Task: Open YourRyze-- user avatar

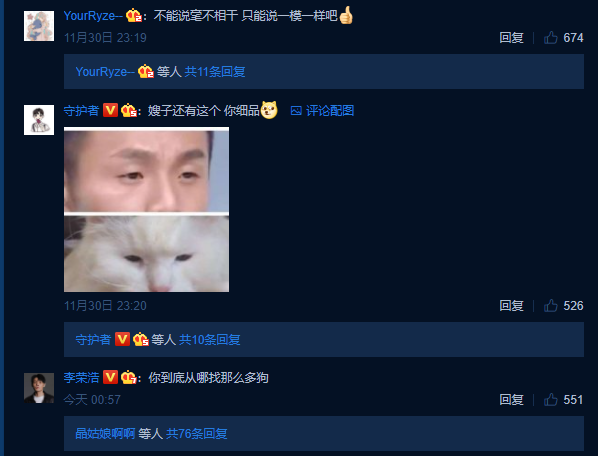Action: tap(39, 26)
